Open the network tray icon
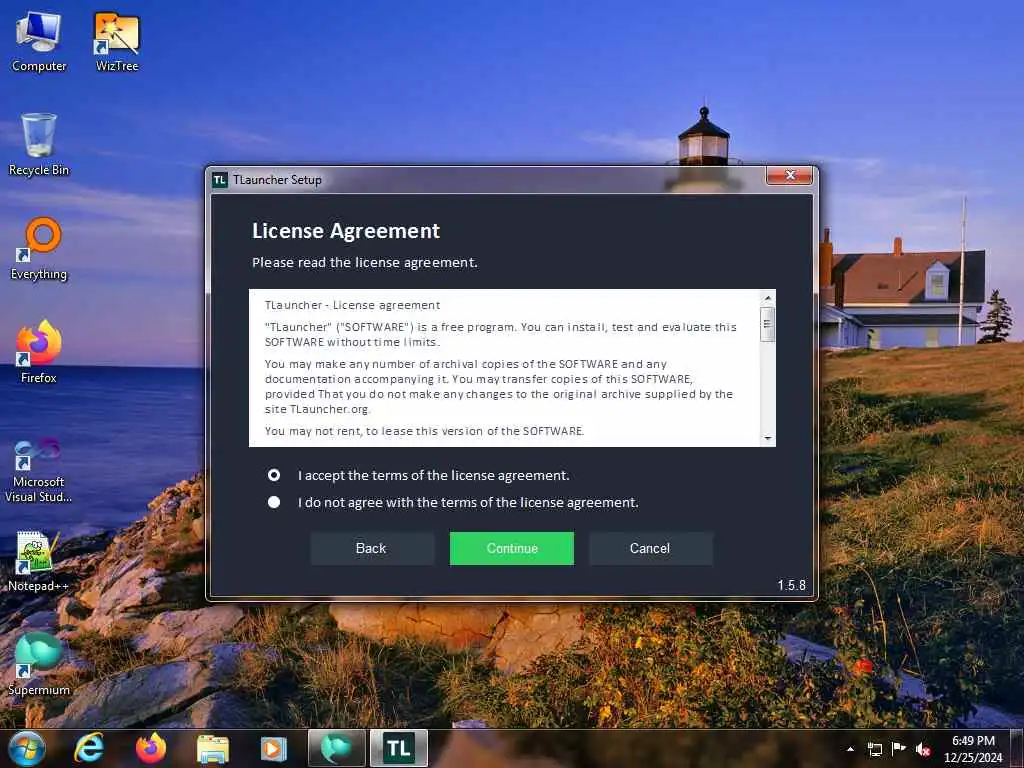Screen dimensions: 1024x768 coord(874,749)
